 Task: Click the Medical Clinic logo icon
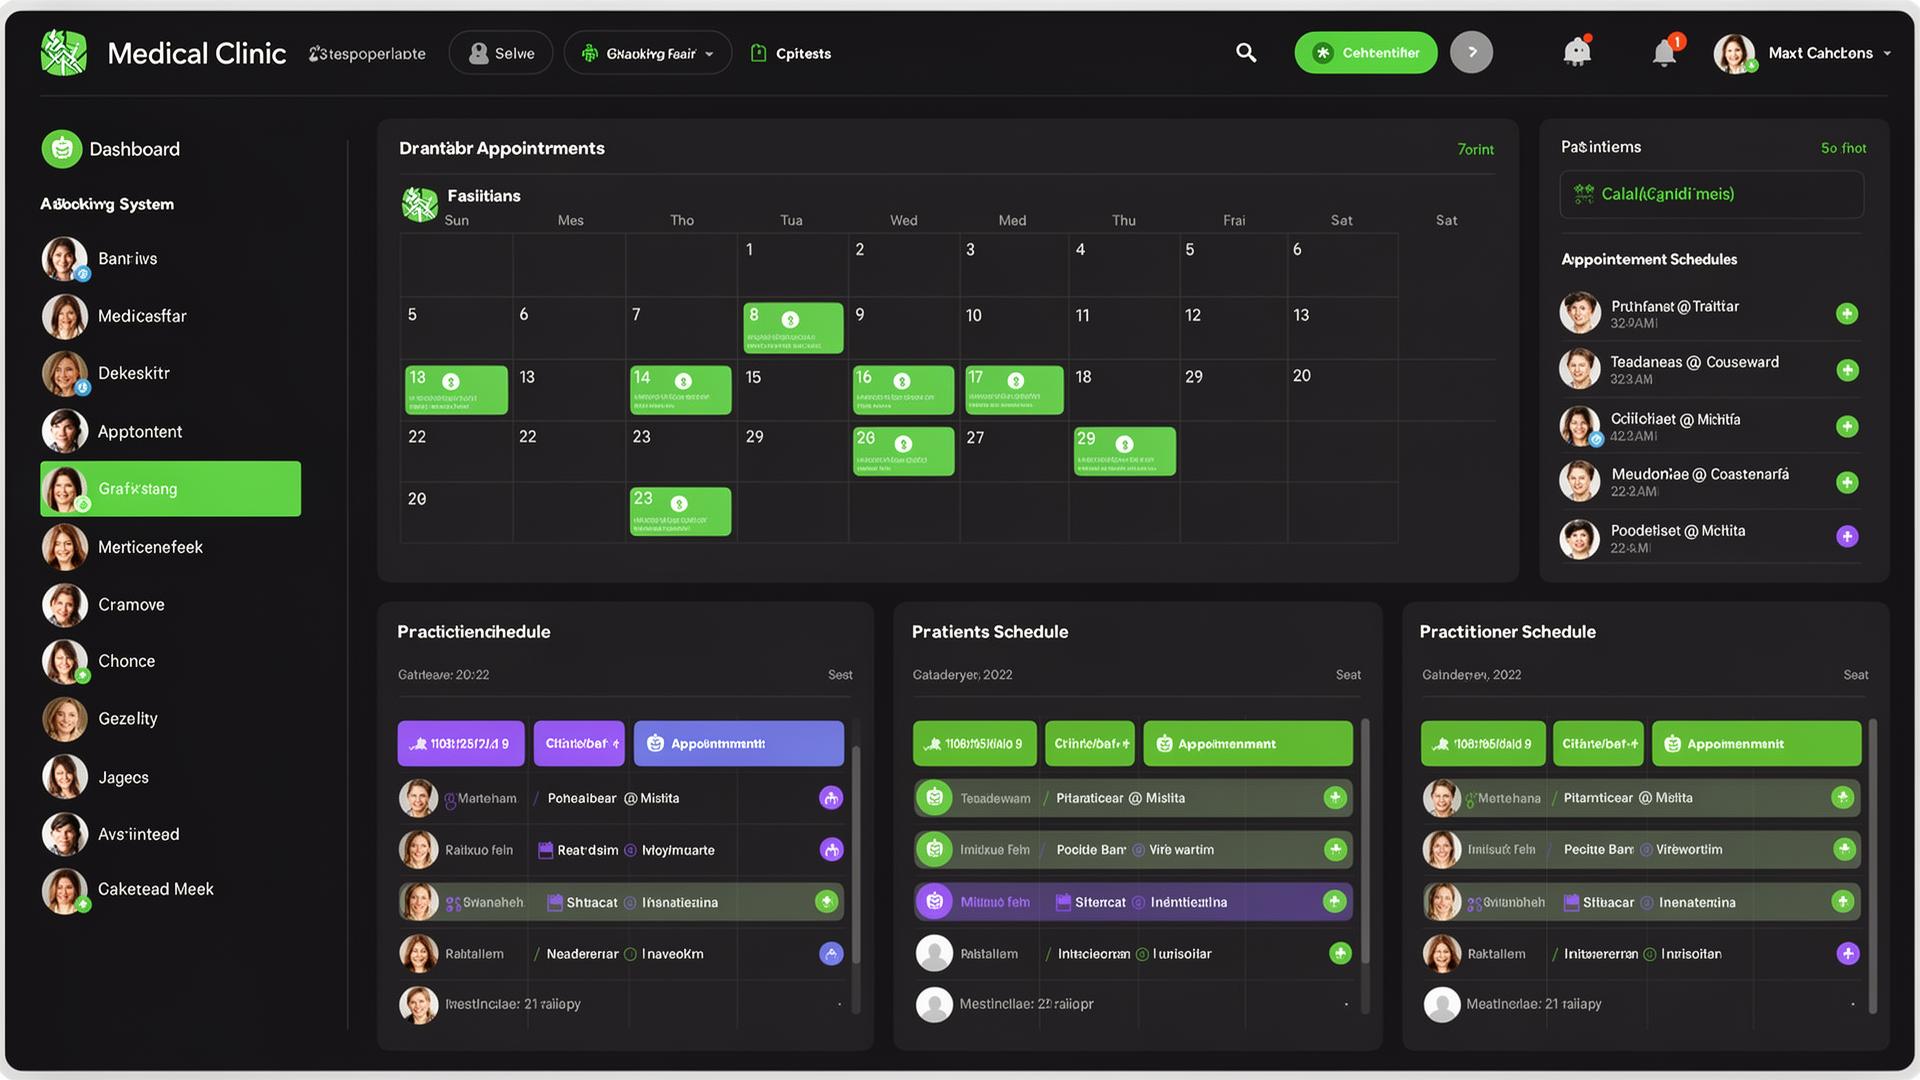[x=64, y=53]
